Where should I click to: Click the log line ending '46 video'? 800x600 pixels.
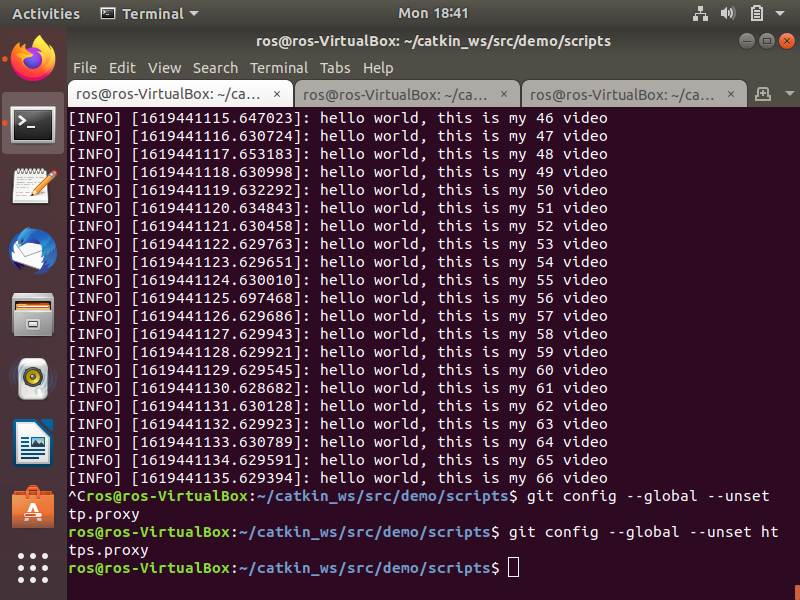[x=338, y=118]
